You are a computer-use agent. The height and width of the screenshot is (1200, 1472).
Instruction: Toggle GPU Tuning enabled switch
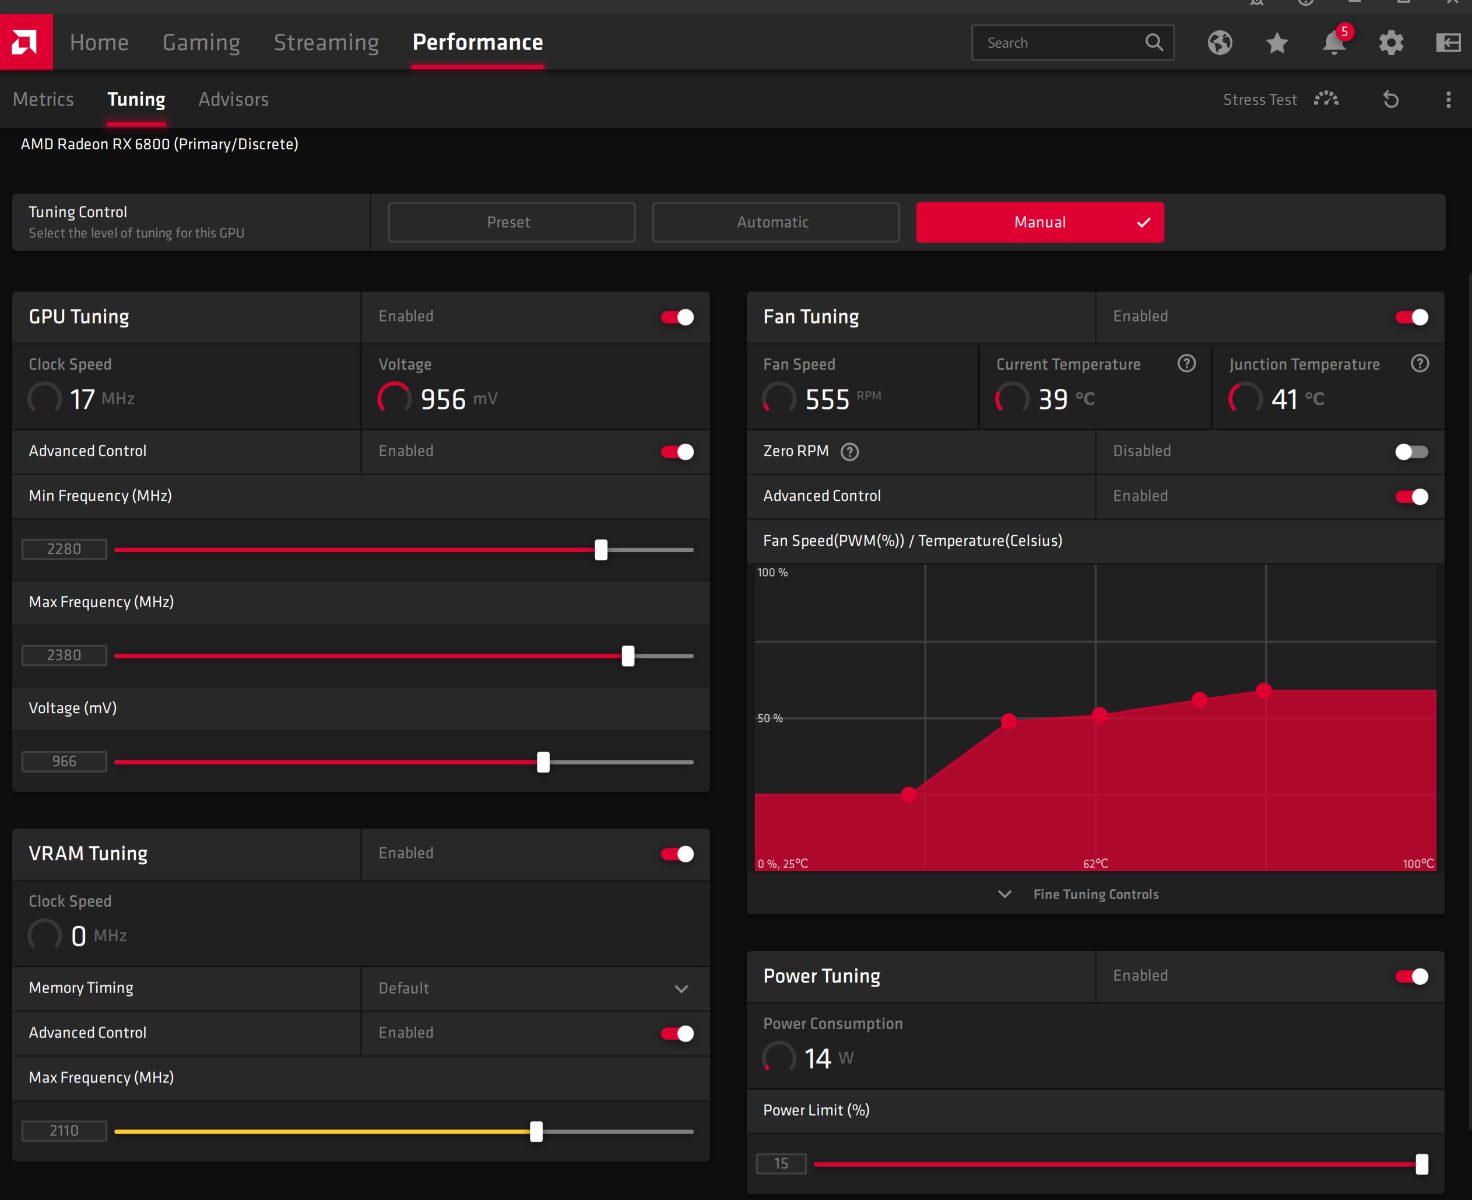tap(678, 317)
